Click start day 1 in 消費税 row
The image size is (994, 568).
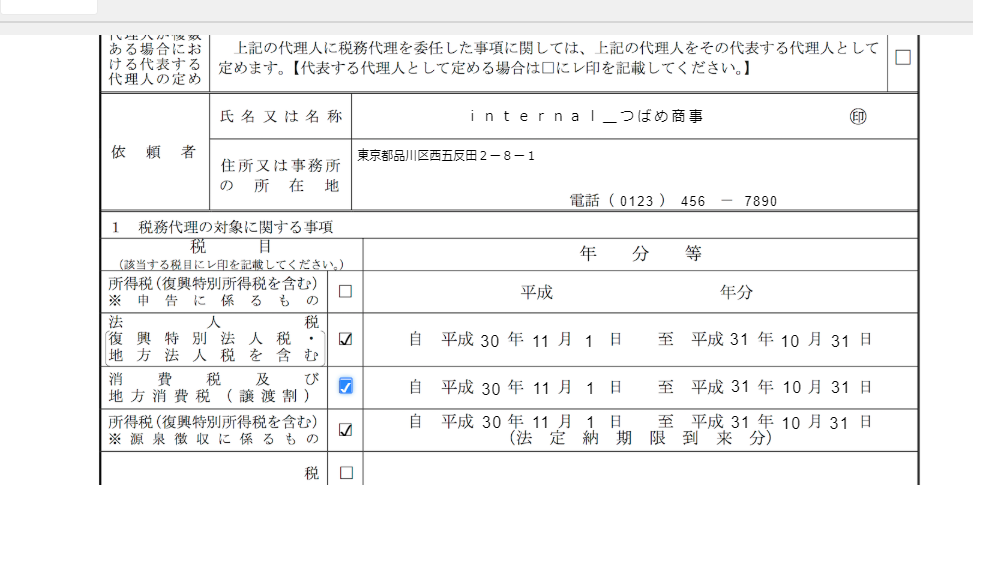point(590,389)
